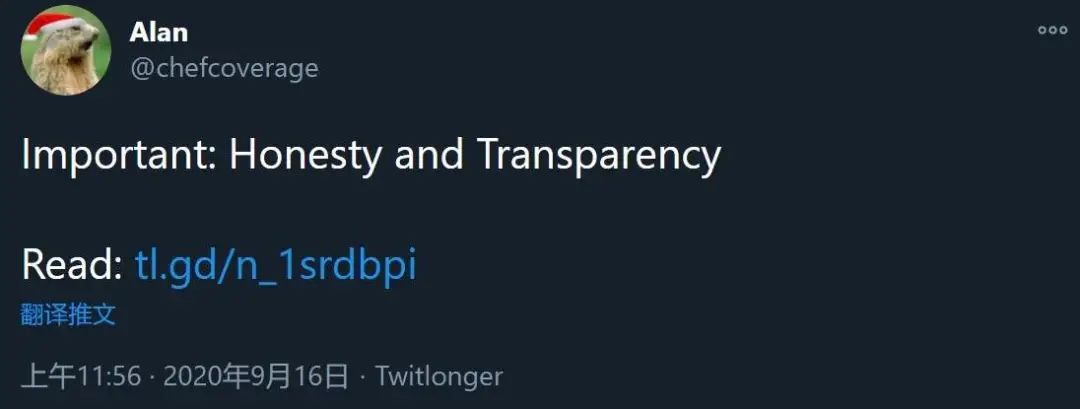This screenshot has width=1080, height=409.
Task: Click Alan's groundhog profile avatar
Action: point(66,50)
